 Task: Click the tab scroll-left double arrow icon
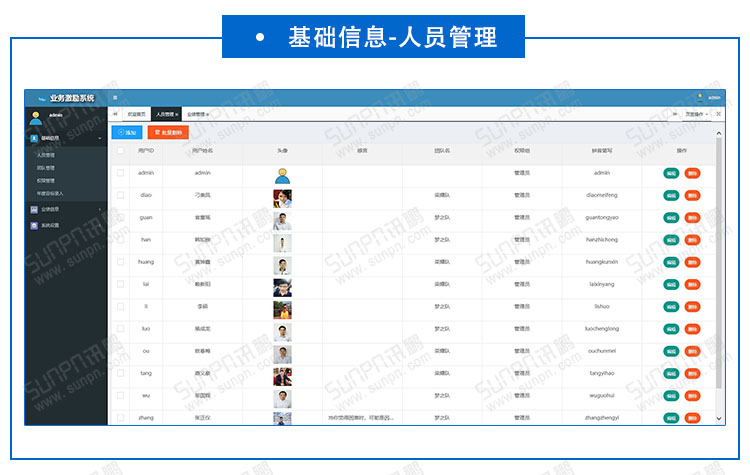tap(114, 114)
